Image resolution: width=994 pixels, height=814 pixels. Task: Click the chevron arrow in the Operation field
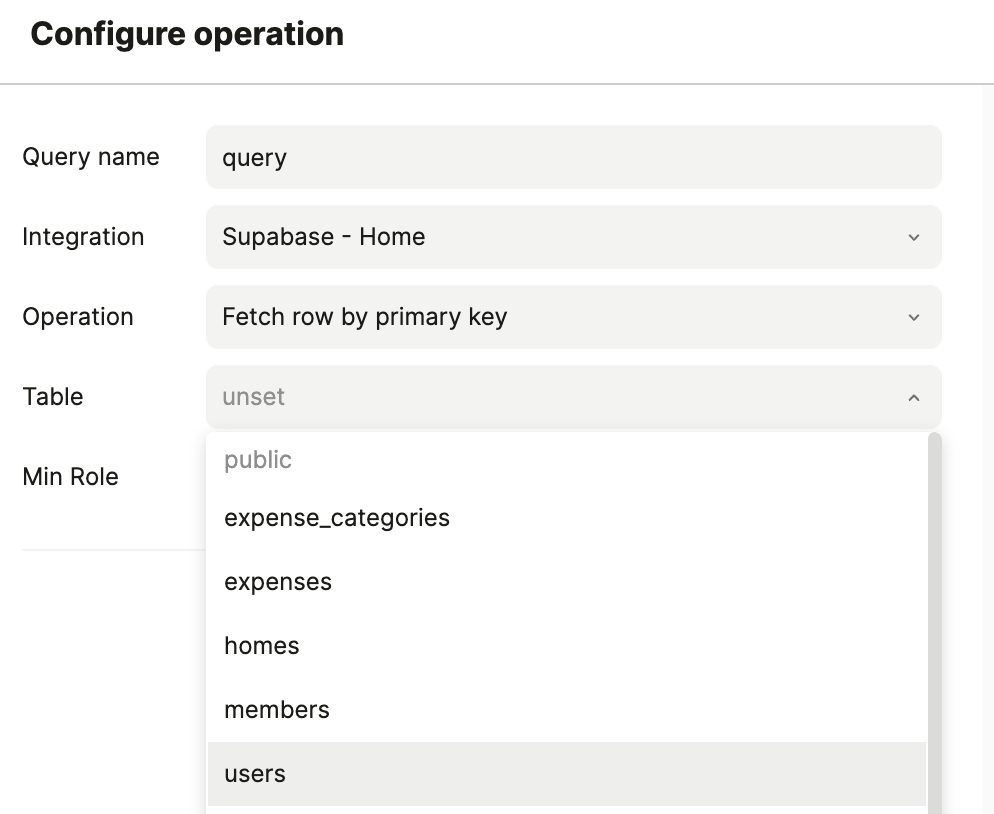coord(913,317)
